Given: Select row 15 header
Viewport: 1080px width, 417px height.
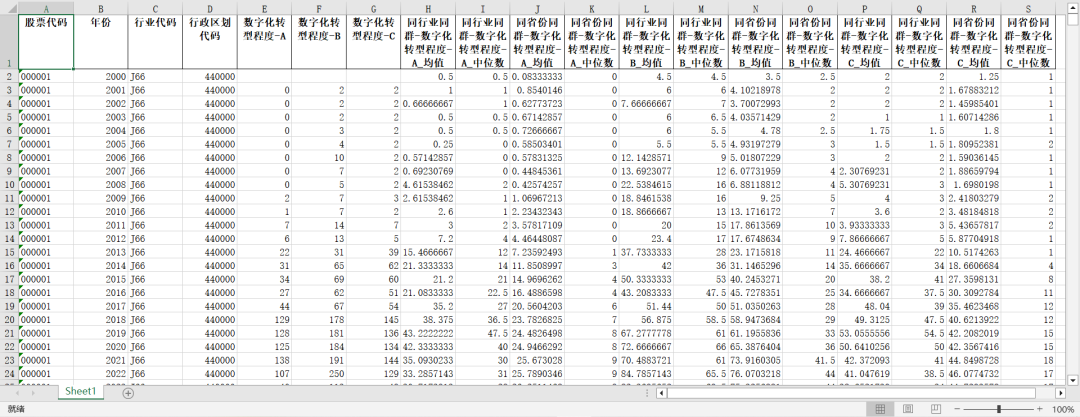Looking at the screenshot, I should (x=9, y=252).
